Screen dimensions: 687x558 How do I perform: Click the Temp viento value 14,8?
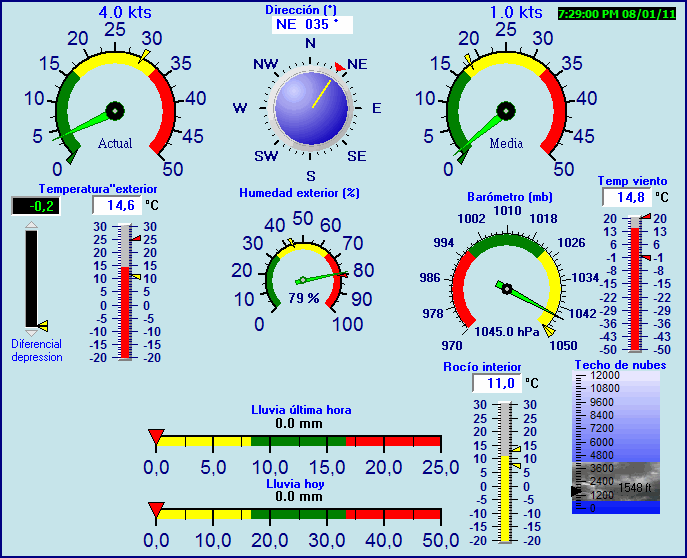tap(630, 198)
